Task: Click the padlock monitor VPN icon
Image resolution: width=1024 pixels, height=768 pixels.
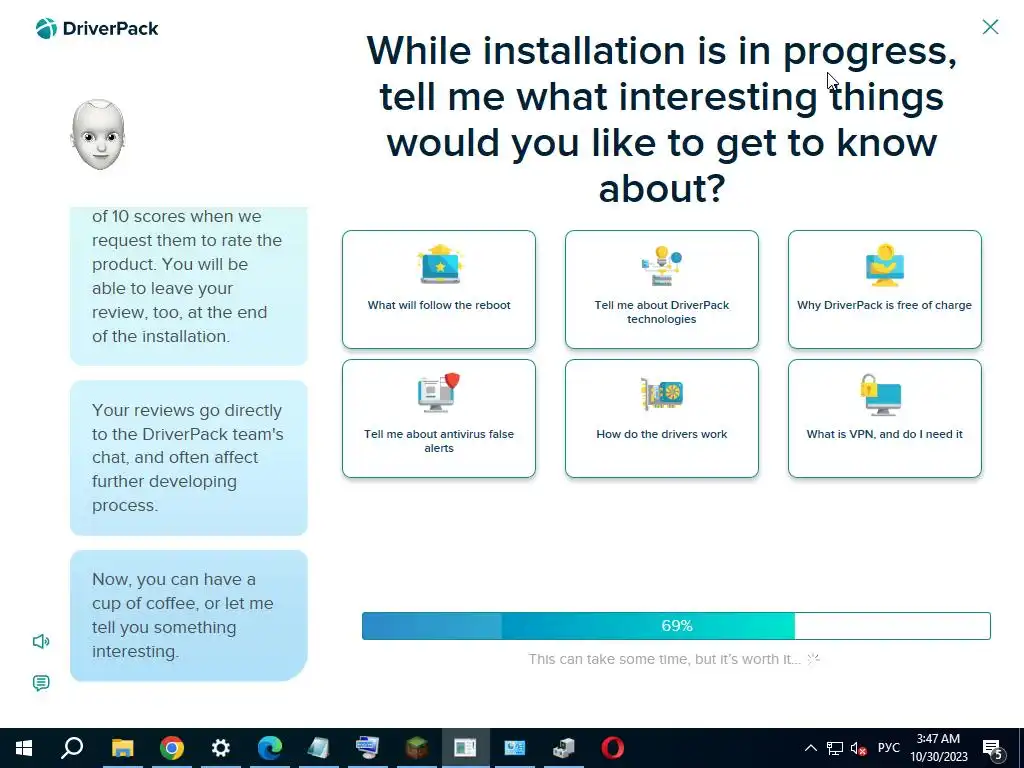Action: click(x=881, y=394)
